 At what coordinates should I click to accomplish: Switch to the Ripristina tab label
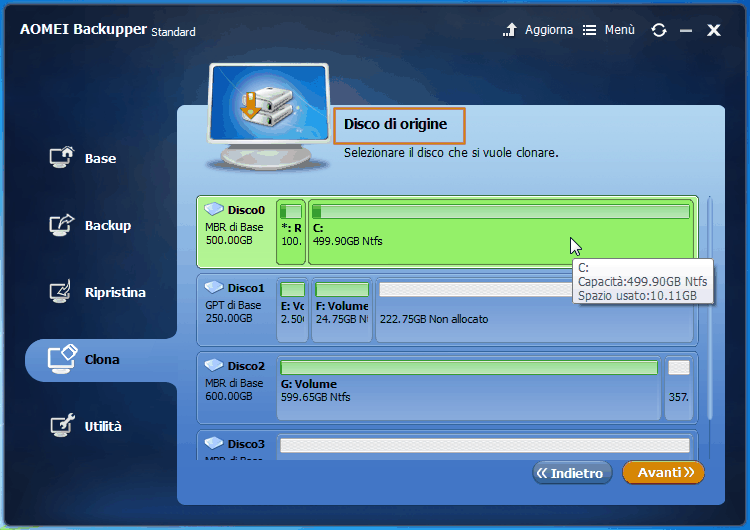(x=115, y=292)
